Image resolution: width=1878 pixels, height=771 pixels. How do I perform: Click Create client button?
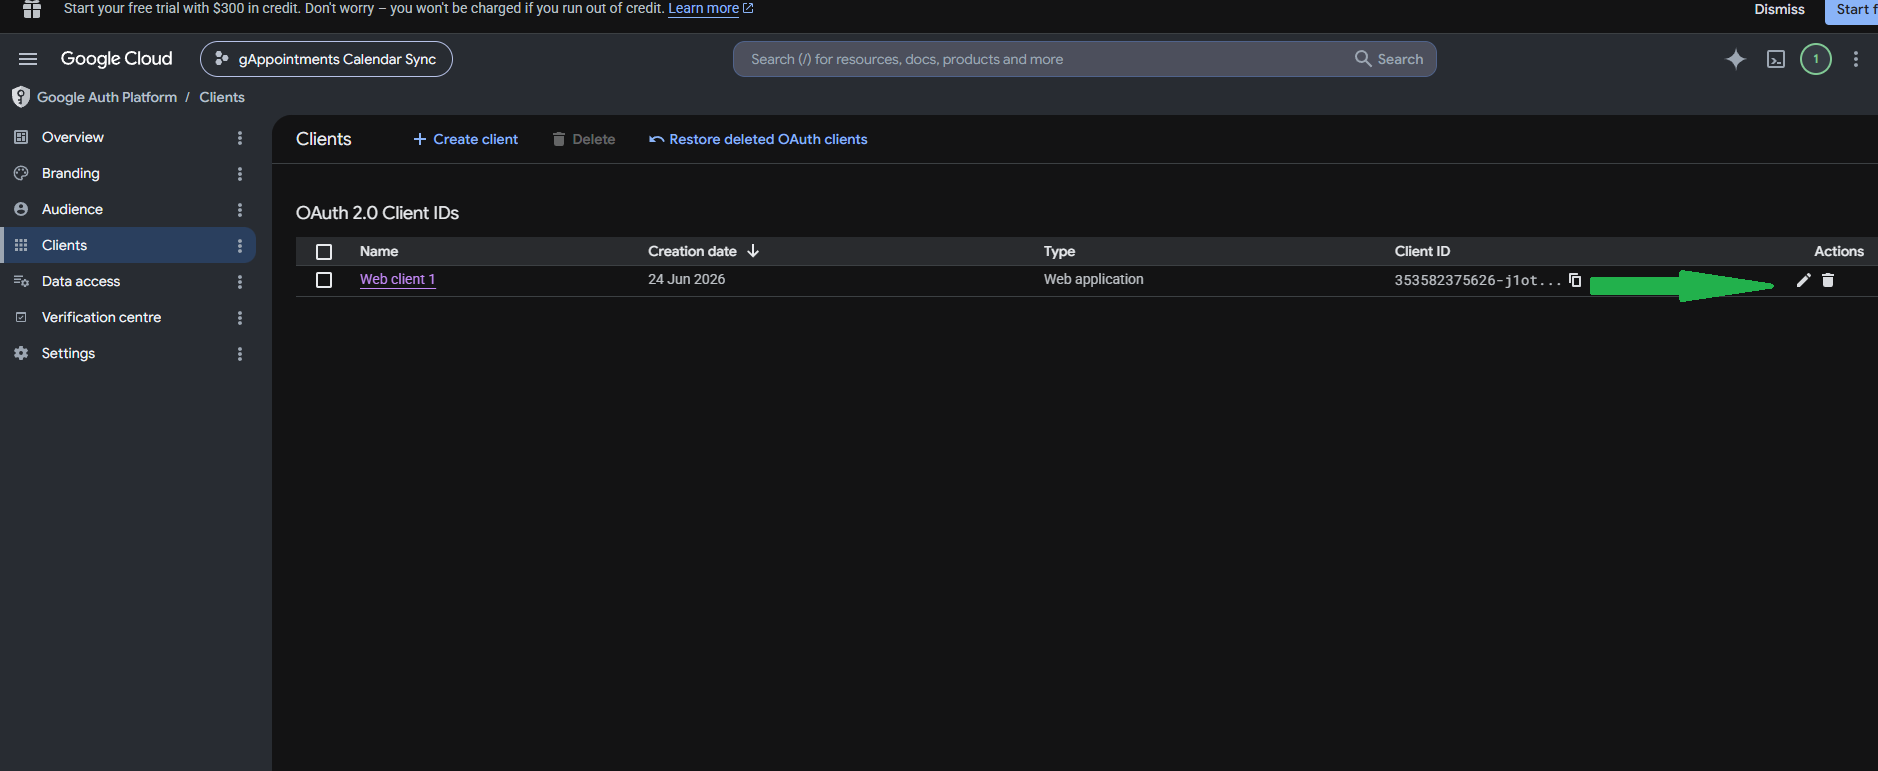pyautogui.click(x=466, y=139)
